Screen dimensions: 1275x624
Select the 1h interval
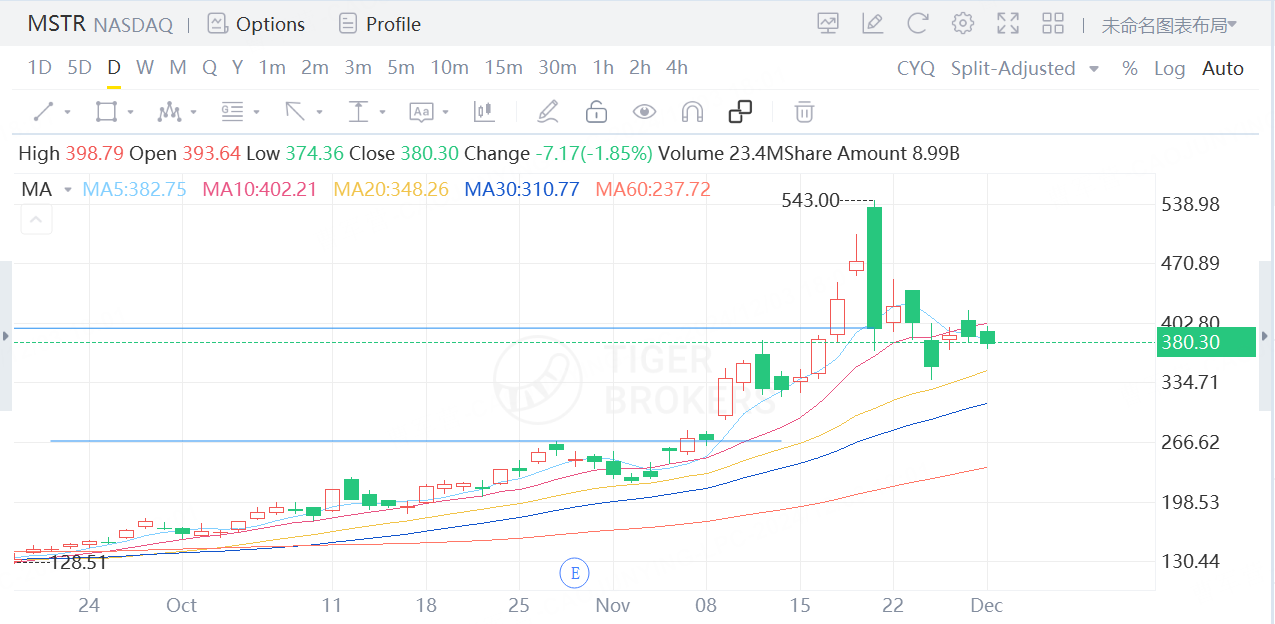[603, 68]
